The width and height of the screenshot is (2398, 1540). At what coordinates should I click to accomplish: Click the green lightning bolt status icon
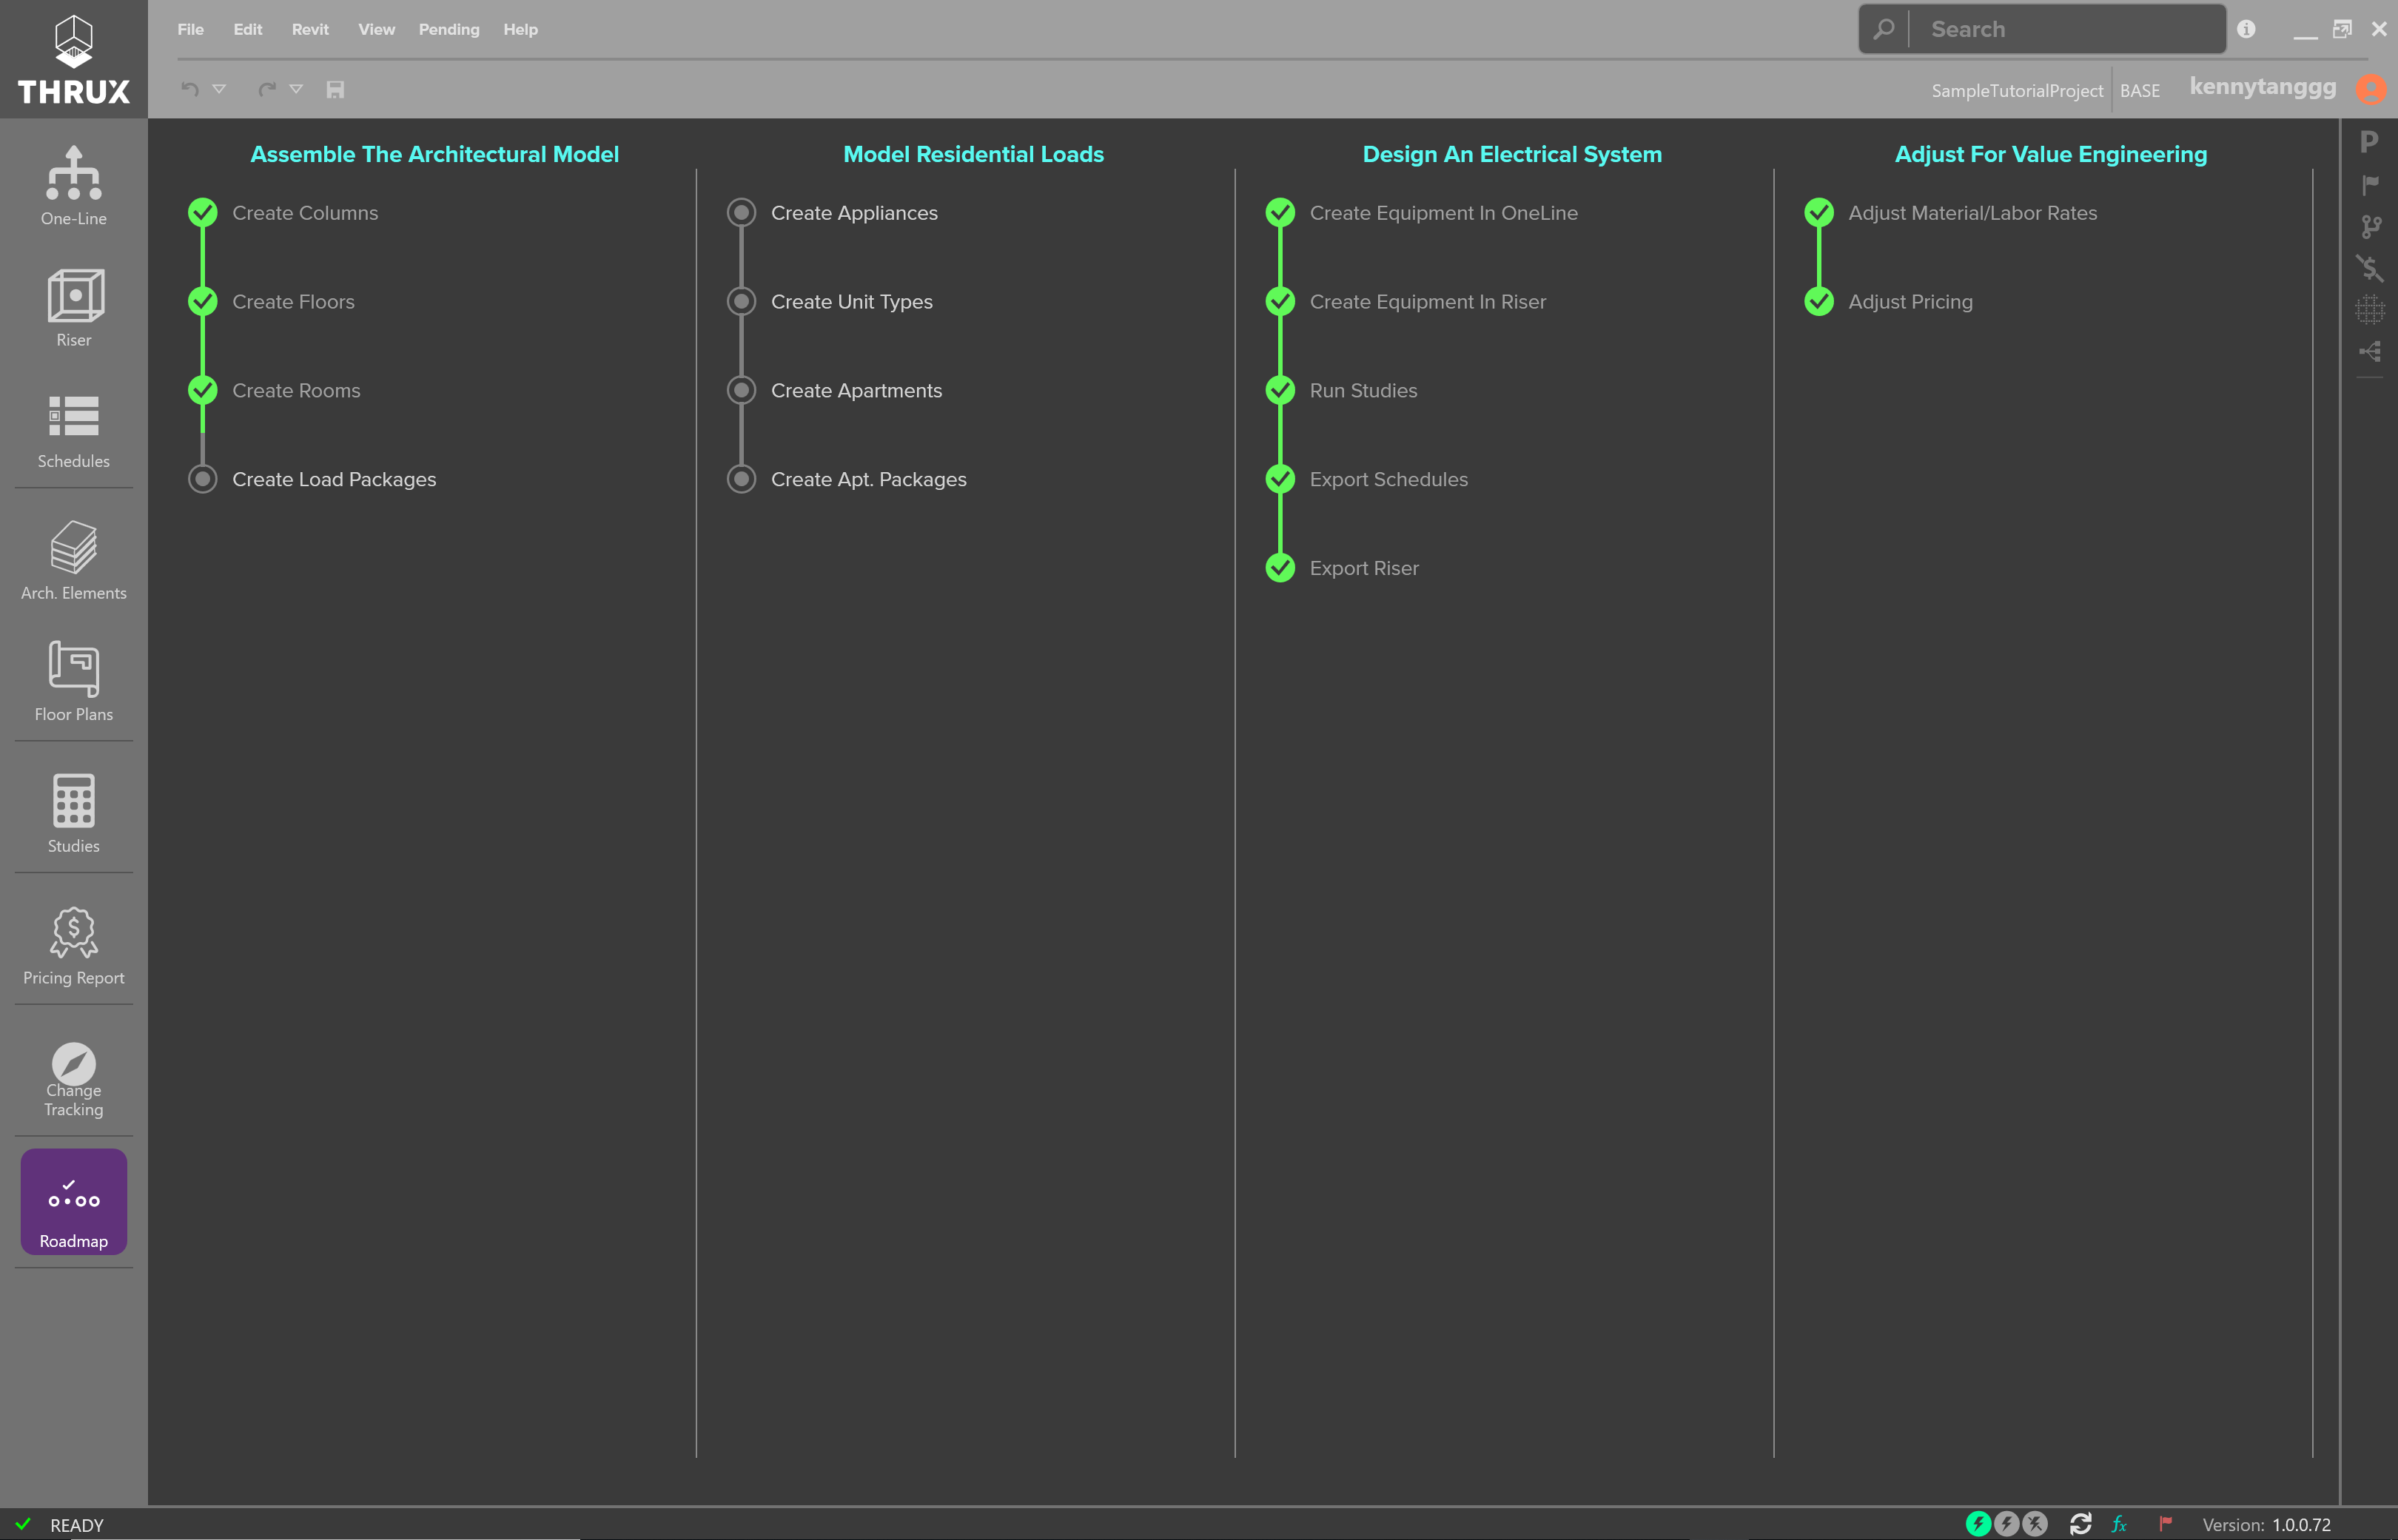(x=1977, y=1523)
